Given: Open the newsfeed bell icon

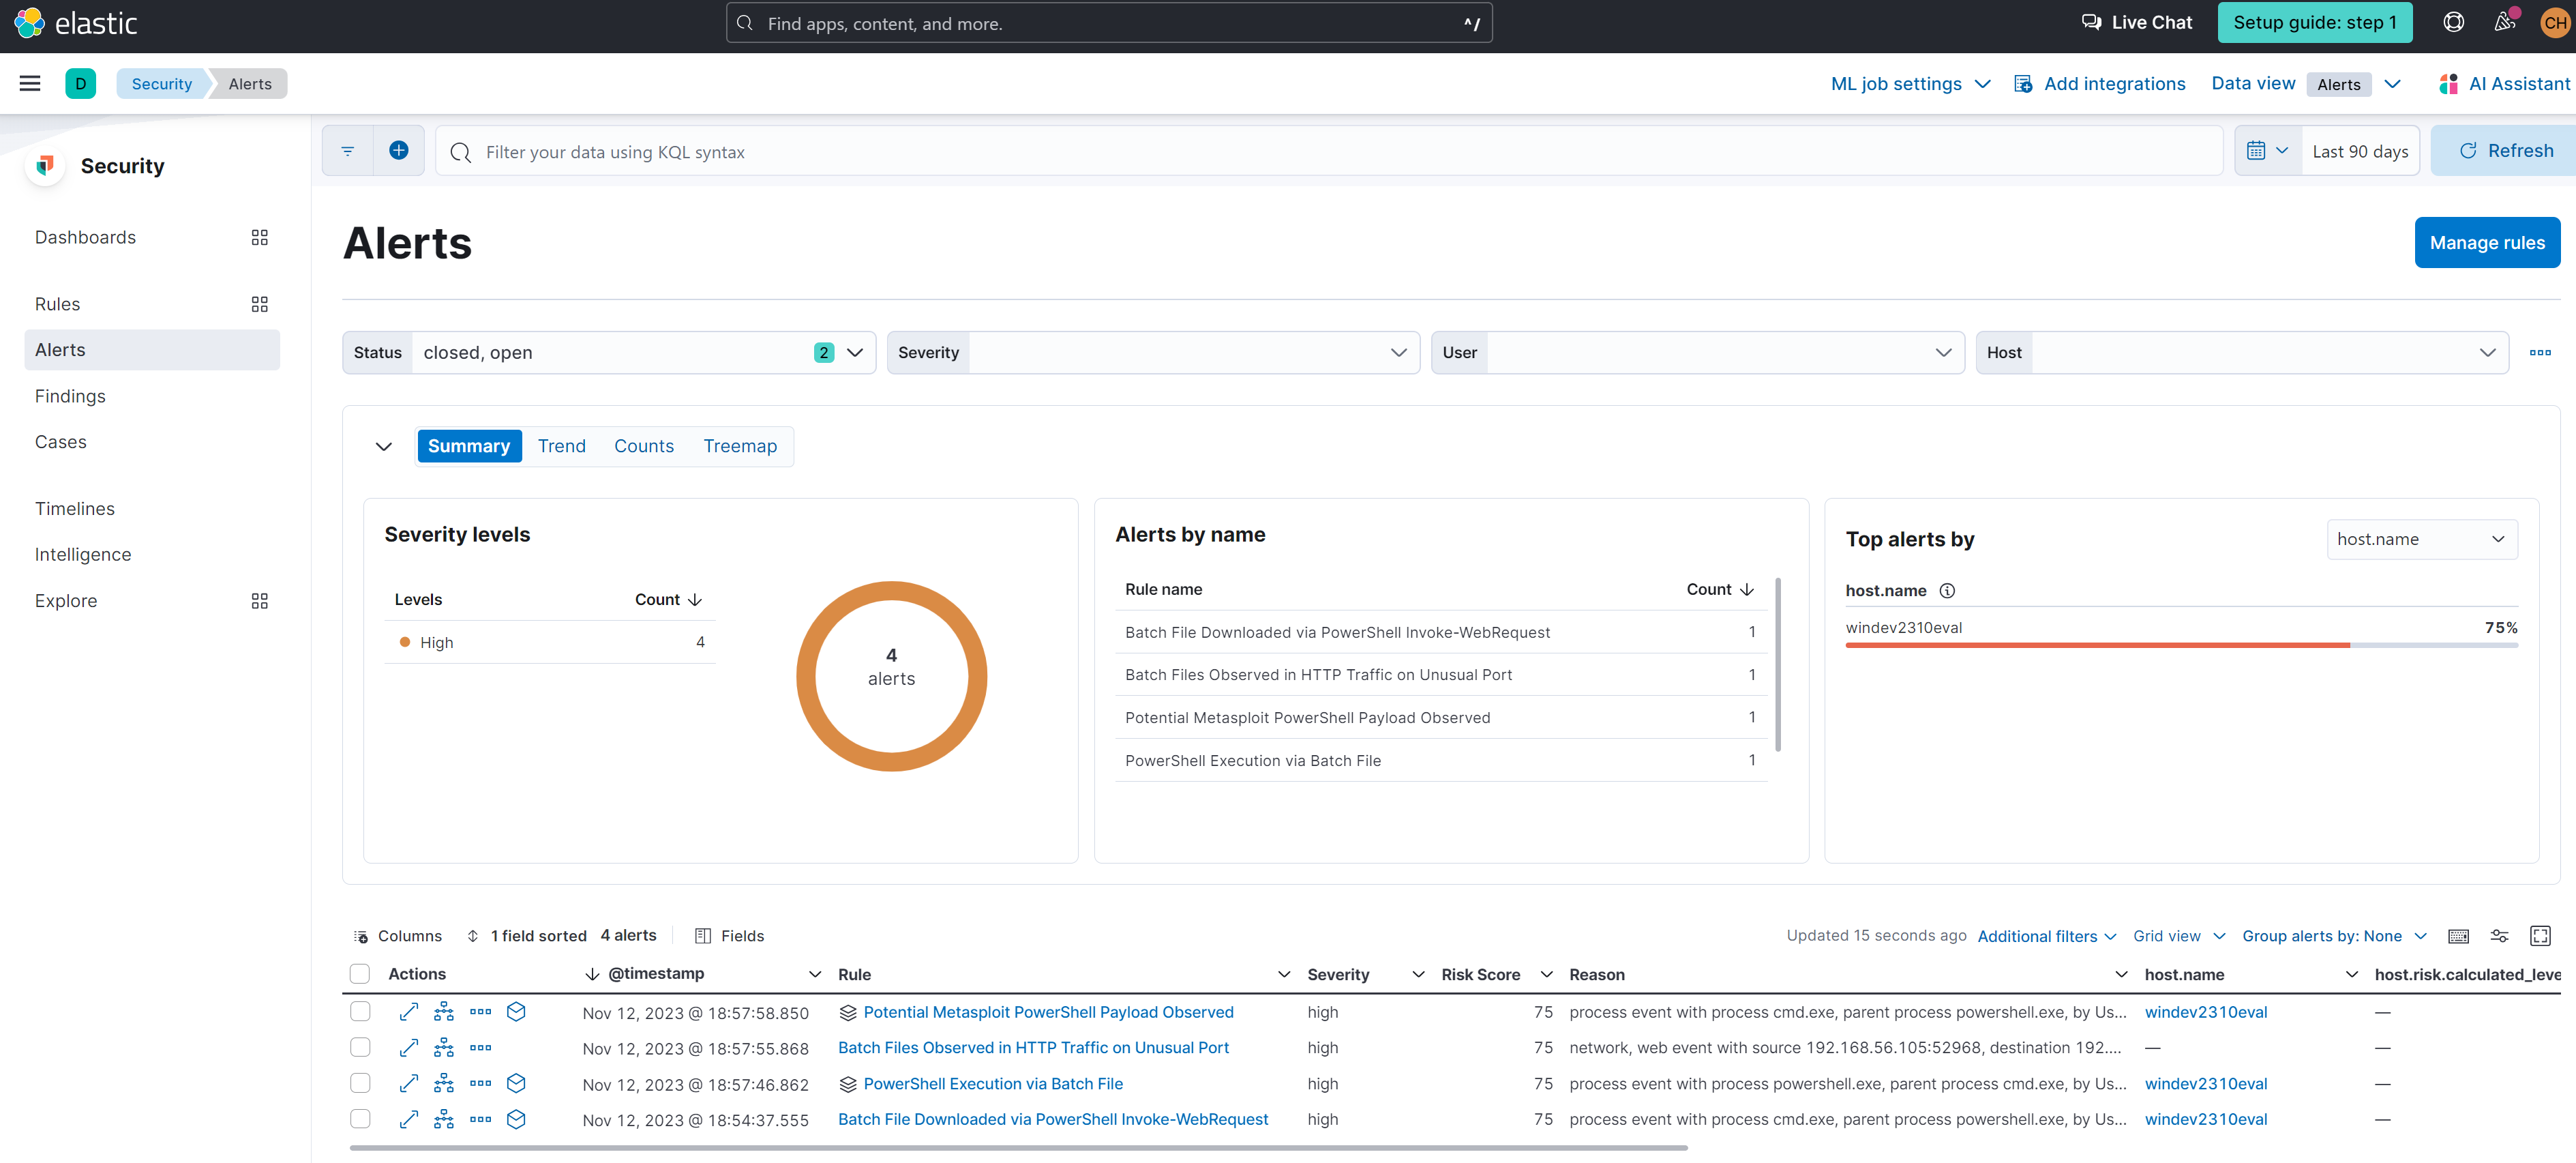Looking at the screenshot, I should click(2503, 22).
